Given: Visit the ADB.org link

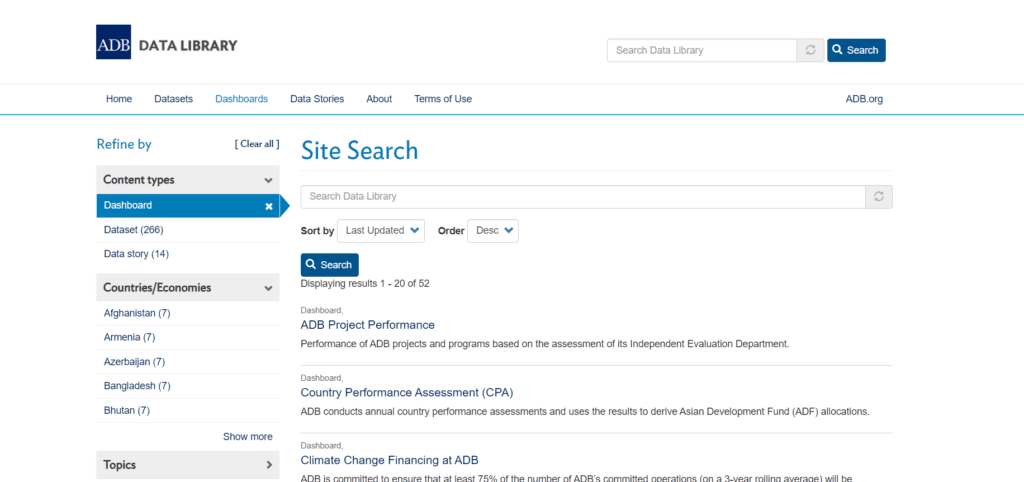Looking at the screenshot, I should [x=864, y=99].
